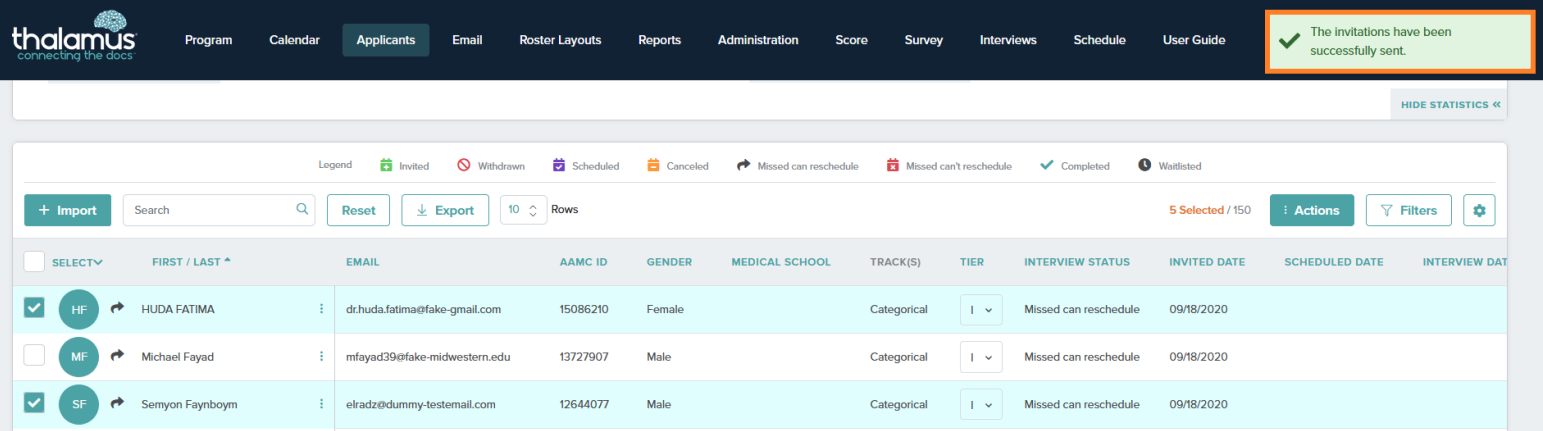The width and height of the screenshot is (1543, 431).
Task: Click the SF avatar for Semyon Faynboym
Action: [79, 404]
